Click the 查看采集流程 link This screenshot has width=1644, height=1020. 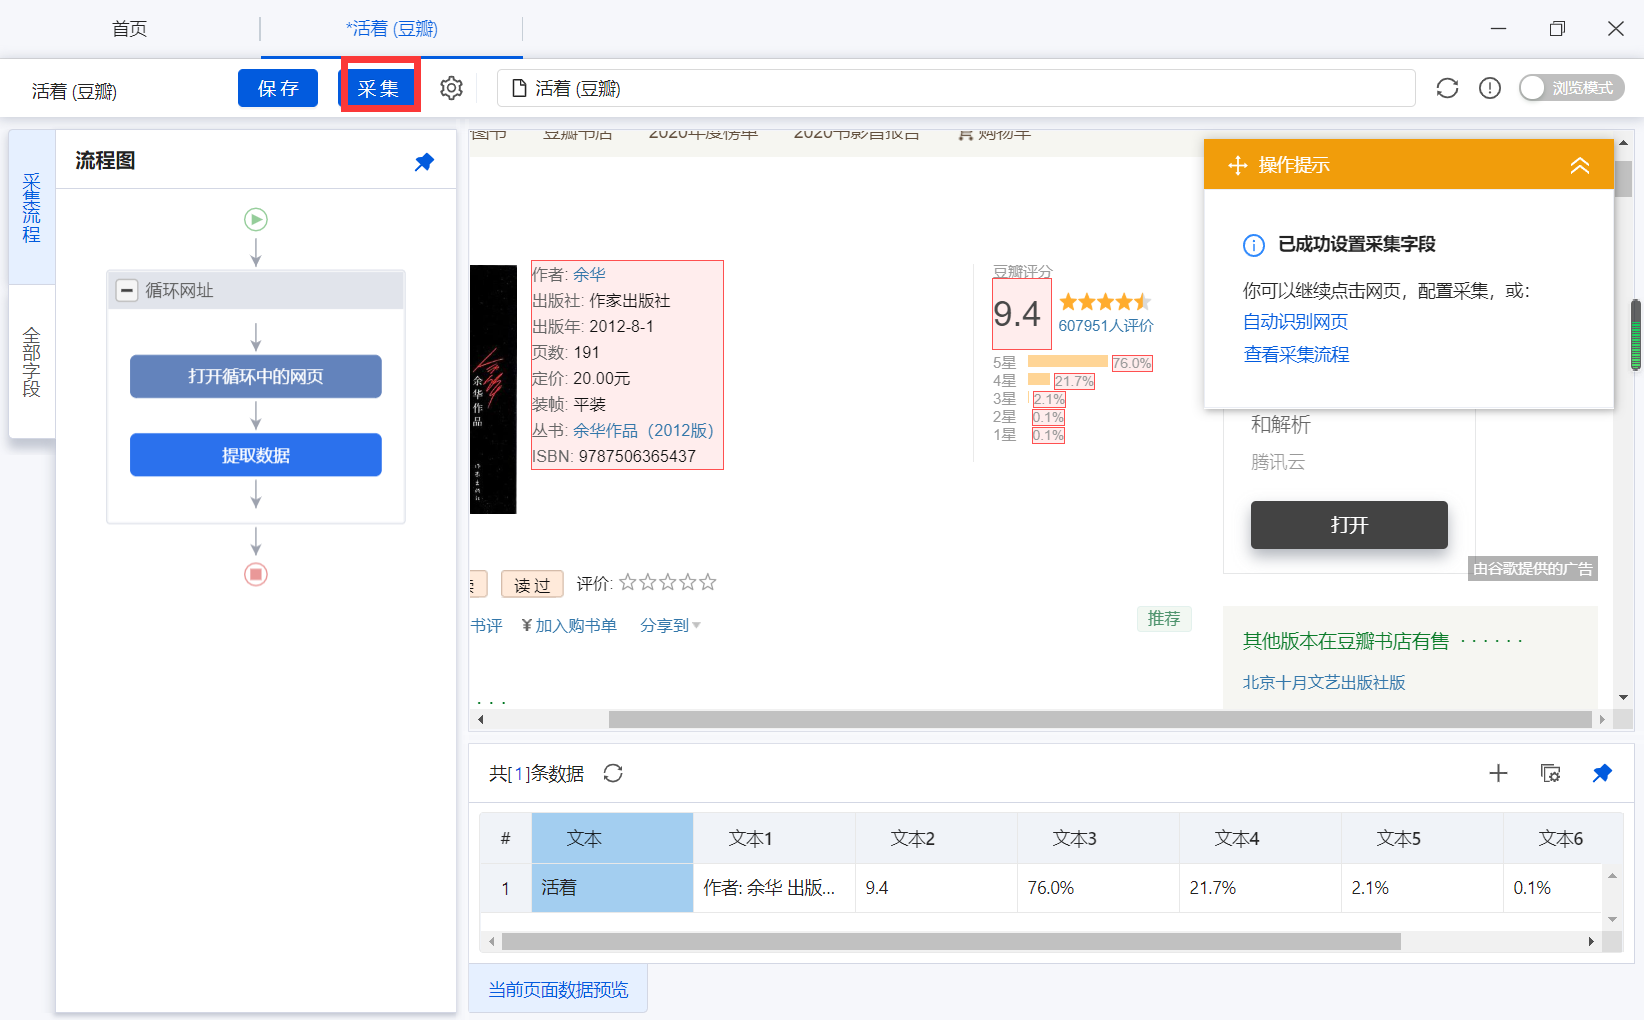(1296, 355)
